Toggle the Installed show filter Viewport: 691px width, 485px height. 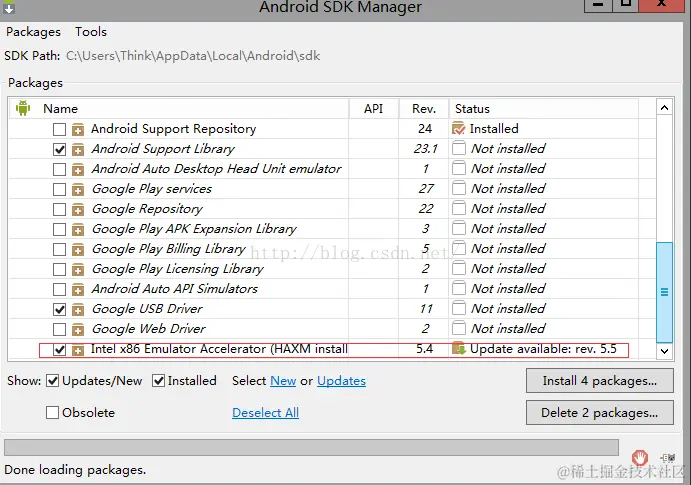click(158, 381)
